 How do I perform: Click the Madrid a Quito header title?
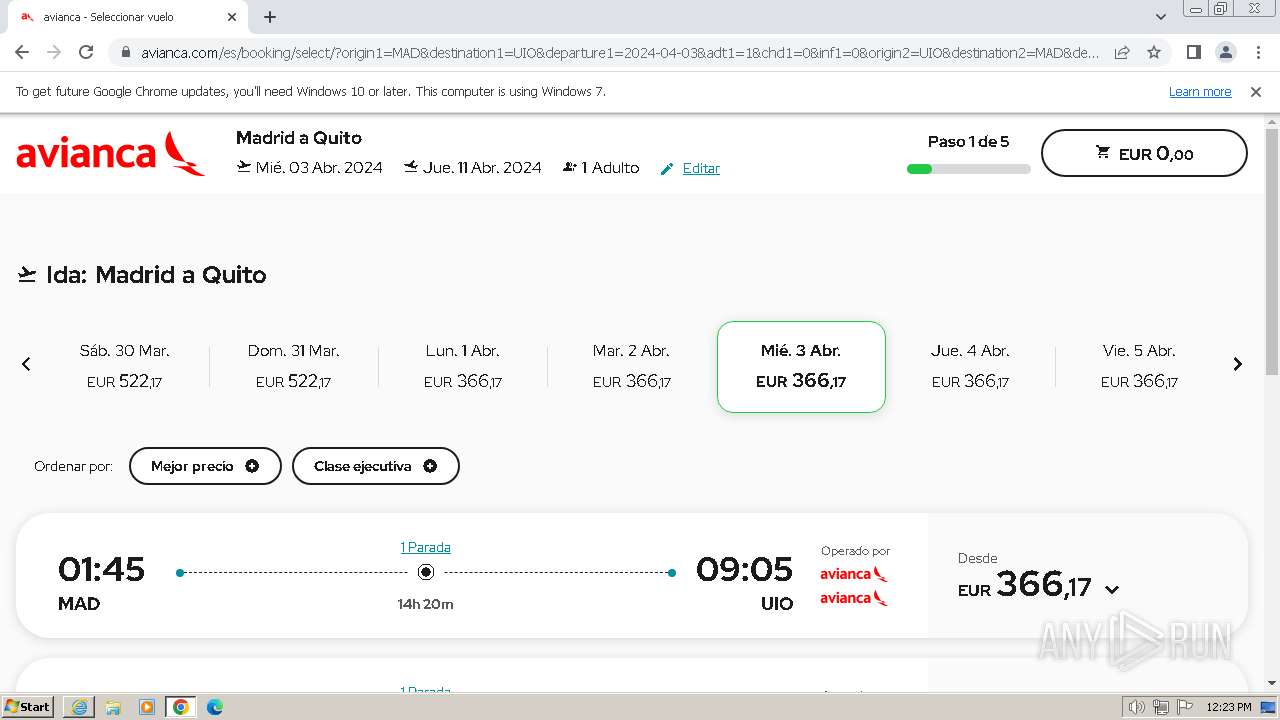coord(299,138)
